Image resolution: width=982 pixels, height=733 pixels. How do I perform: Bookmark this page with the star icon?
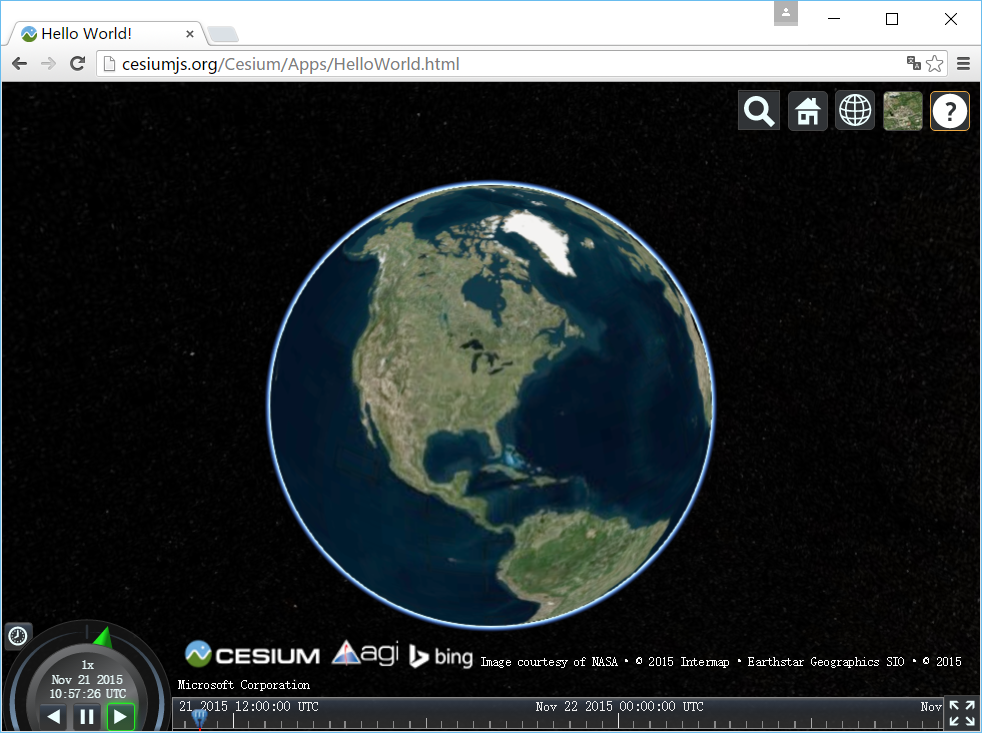934,63
